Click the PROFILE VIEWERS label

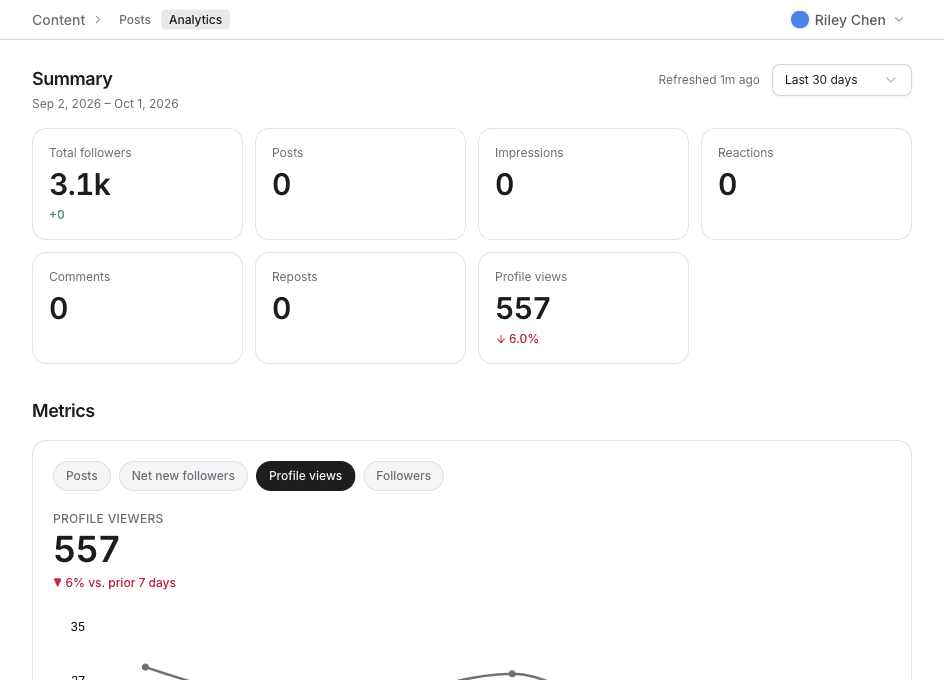108,519
